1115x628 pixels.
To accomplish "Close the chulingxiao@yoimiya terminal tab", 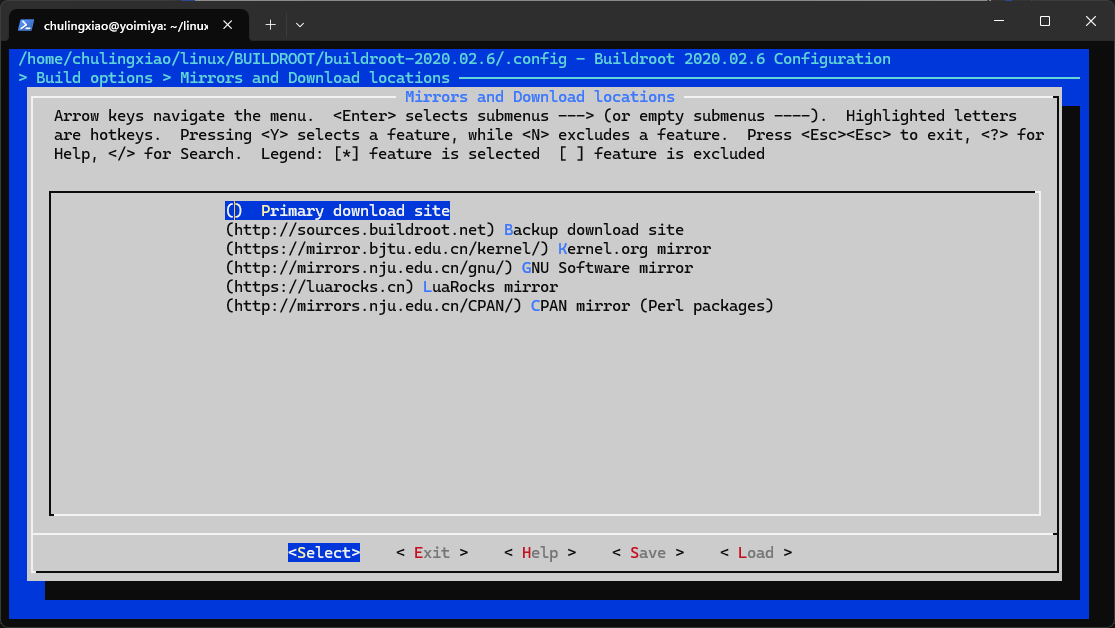I will pyautogui.click(x=228, y=25).
